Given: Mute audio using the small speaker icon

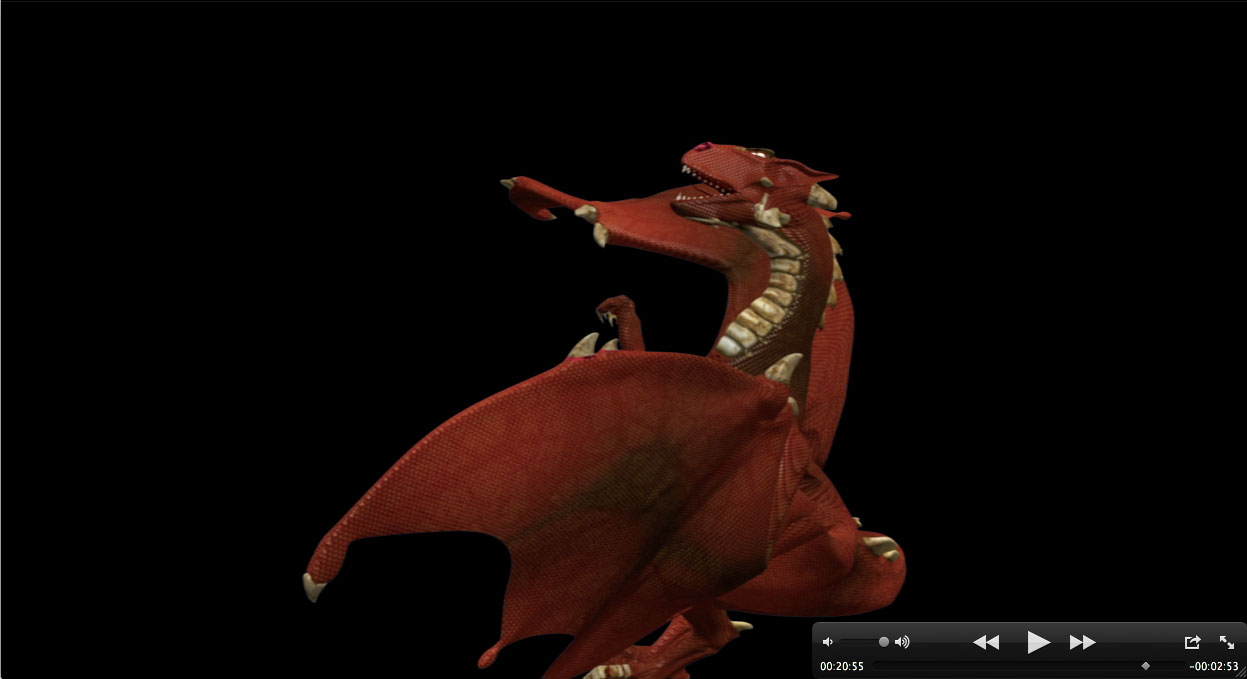Looking at the screenshot, I should pyautogui.click(x=827, y=642).
